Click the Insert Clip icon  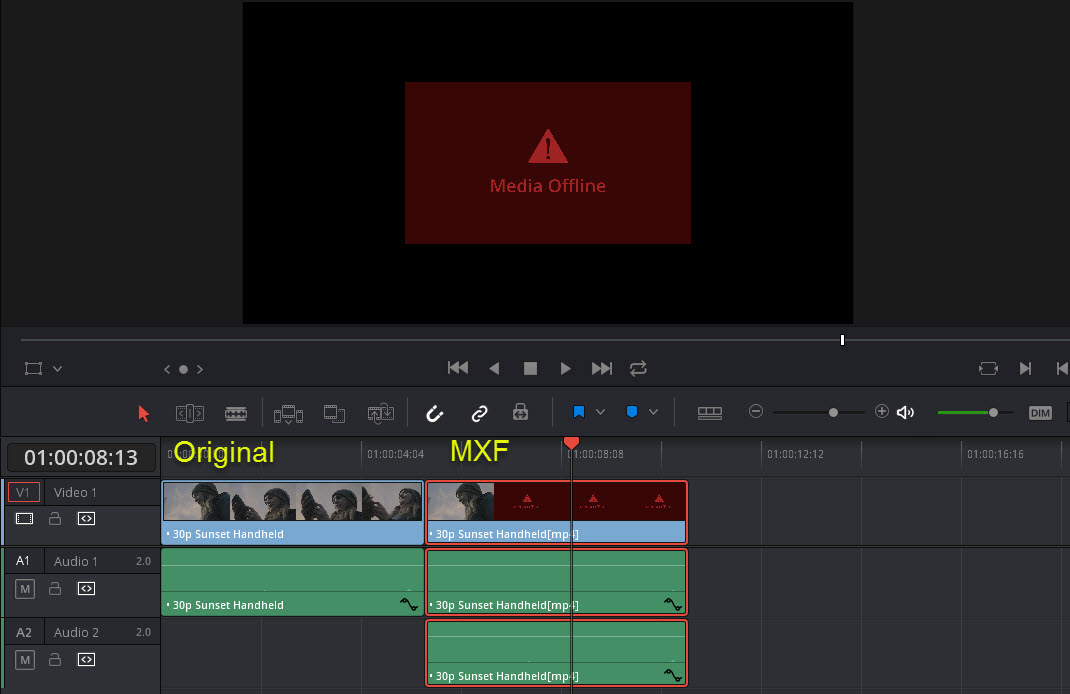point(288,412)
